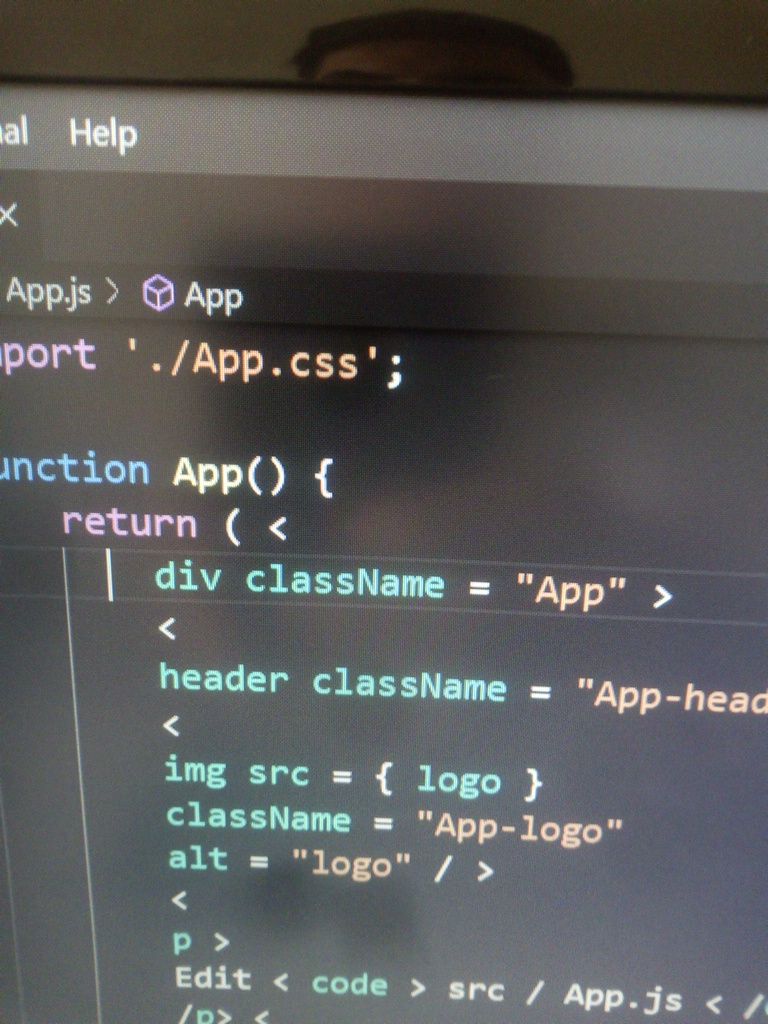768x1024 pixels.
Task: Open the Help menu
Action: tap(103, 135)
